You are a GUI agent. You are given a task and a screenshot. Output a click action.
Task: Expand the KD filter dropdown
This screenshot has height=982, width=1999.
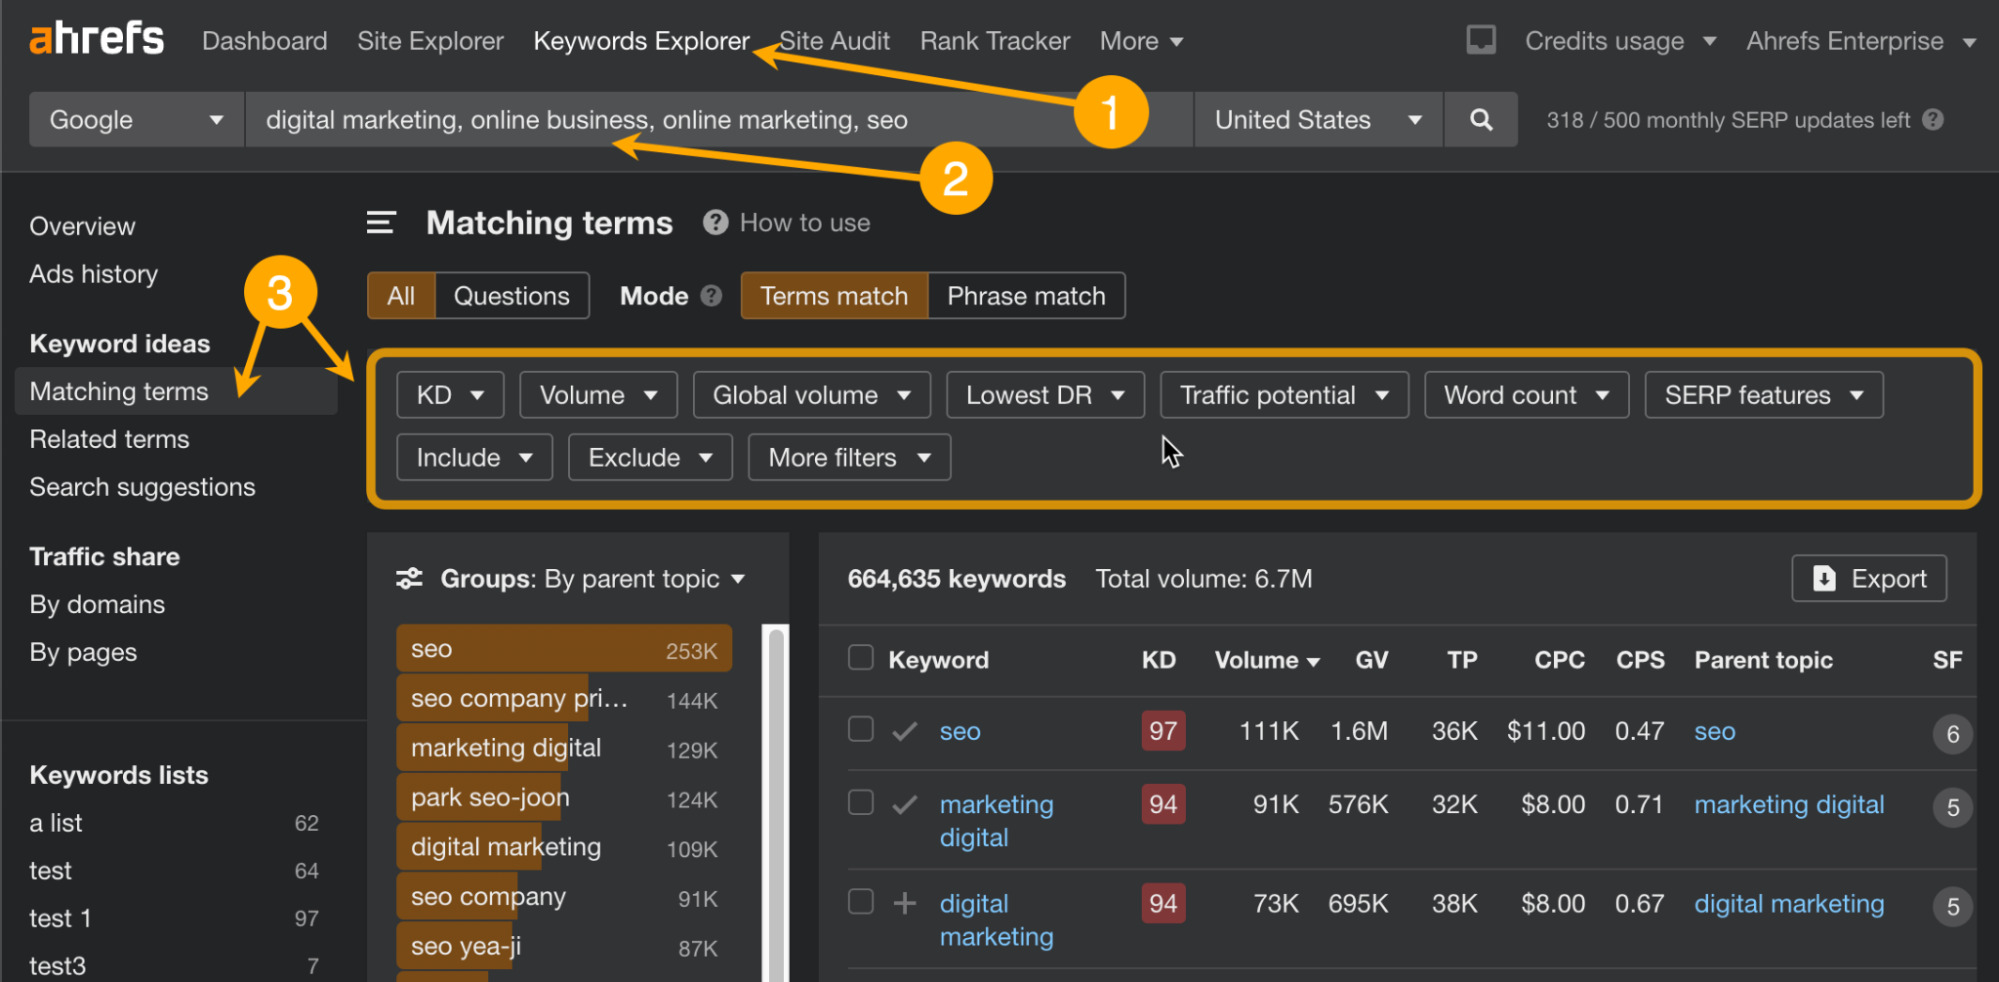pyautogui.click(x=449, y=394)
